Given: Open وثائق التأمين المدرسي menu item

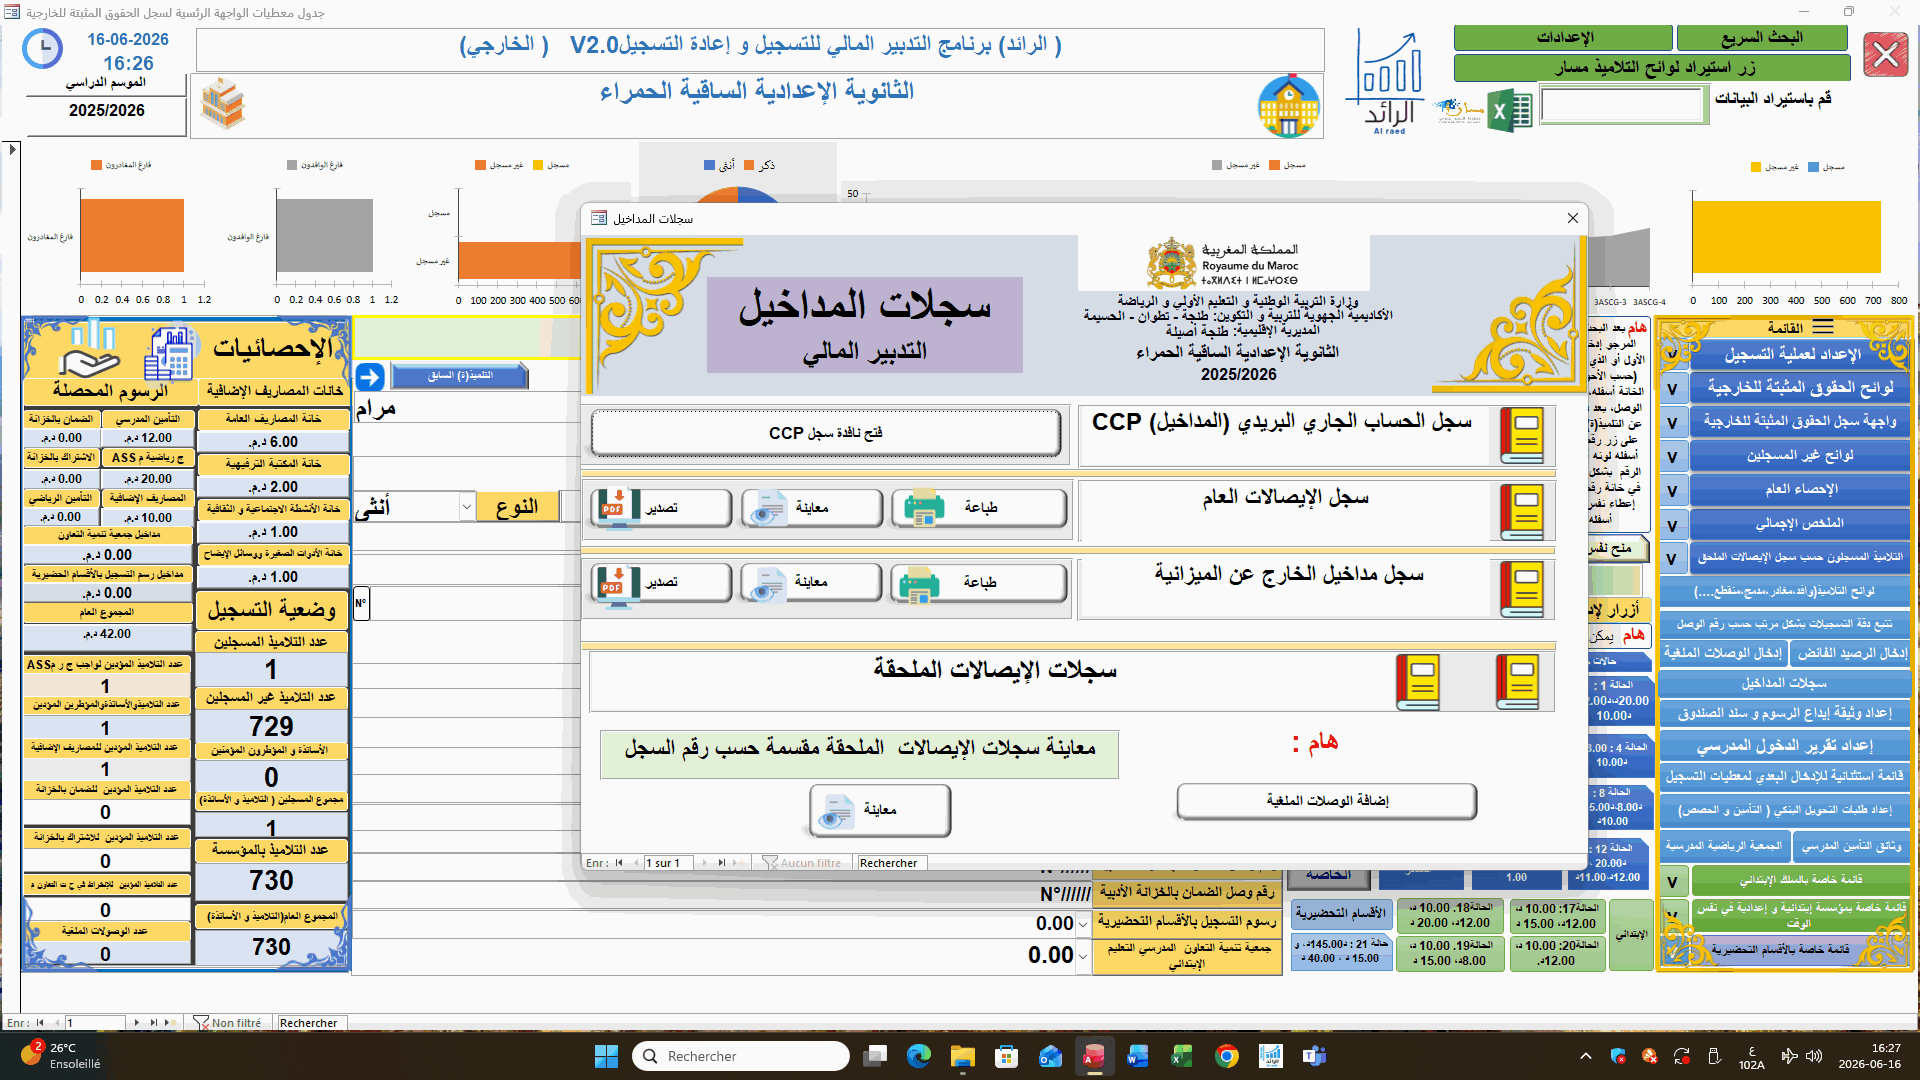Looking at the screenshot, I should click(1851, 846).
